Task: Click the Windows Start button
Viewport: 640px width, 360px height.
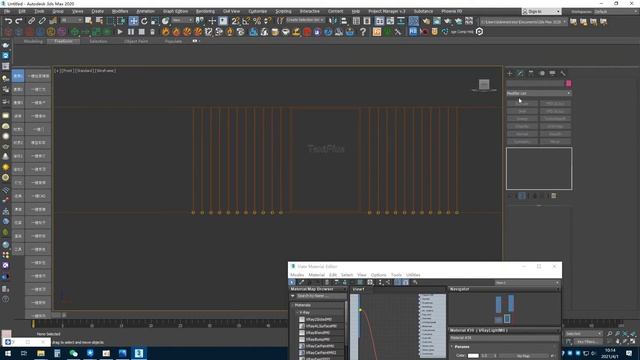Action: [8, 353]
